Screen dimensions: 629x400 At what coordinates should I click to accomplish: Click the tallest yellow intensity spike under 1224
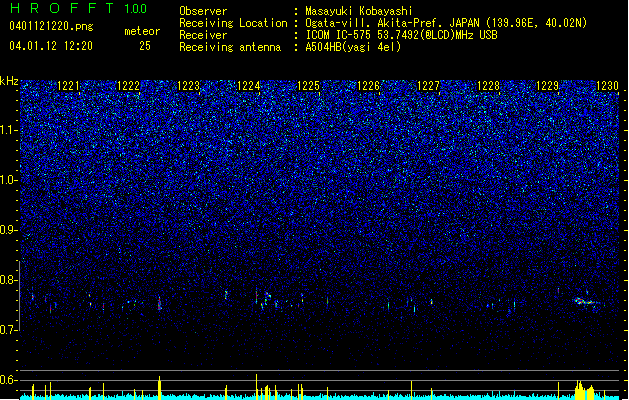[256, 387]
